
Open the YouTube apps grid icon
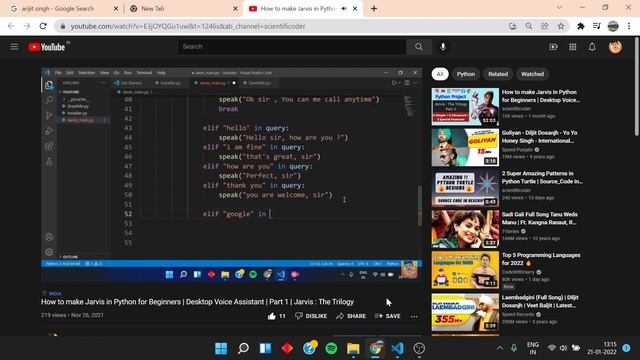[573, 47]
